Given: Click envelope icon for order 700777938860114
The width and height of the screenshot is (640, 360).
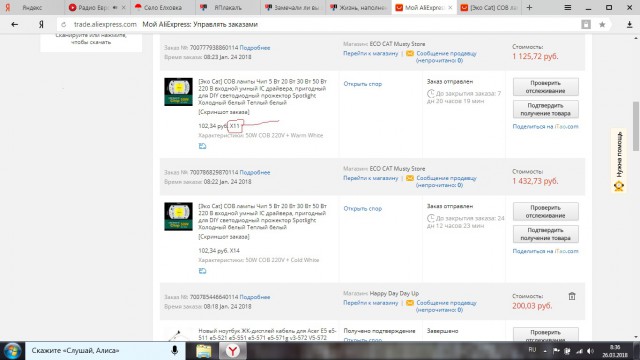Looking at the screenshot, I should [x=410, y=53].
